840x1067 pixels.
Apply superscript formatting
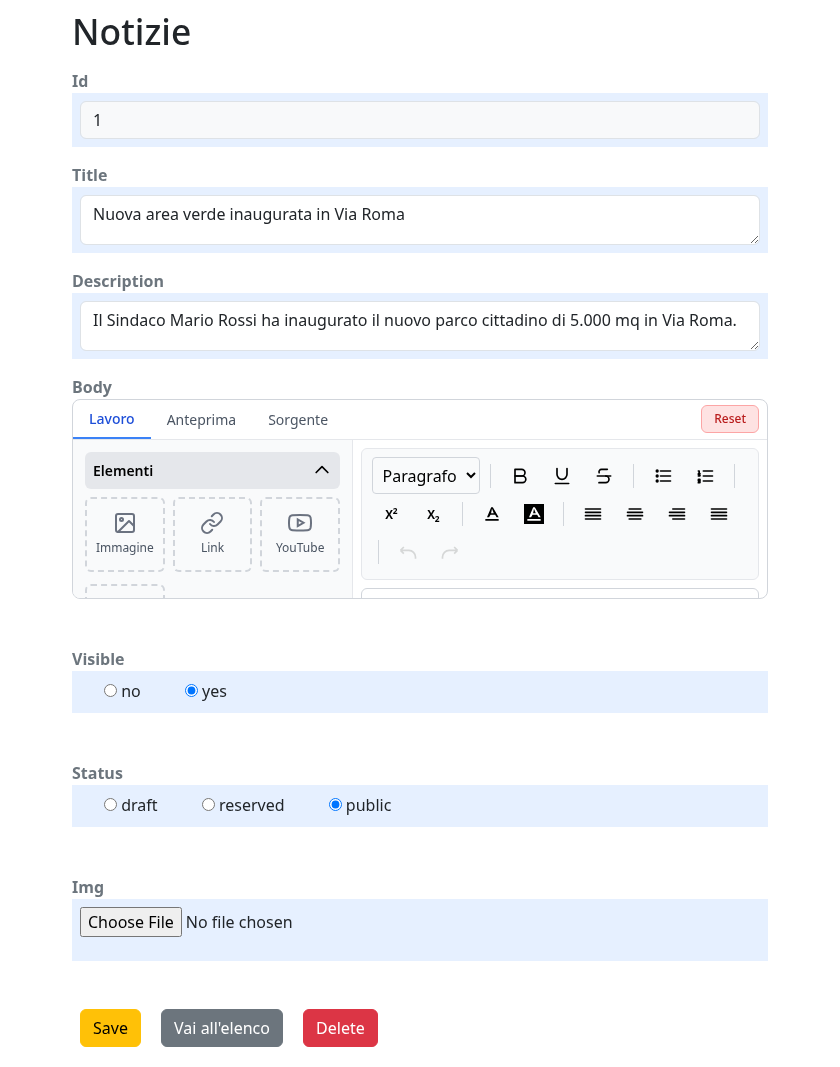coord(391,514)
